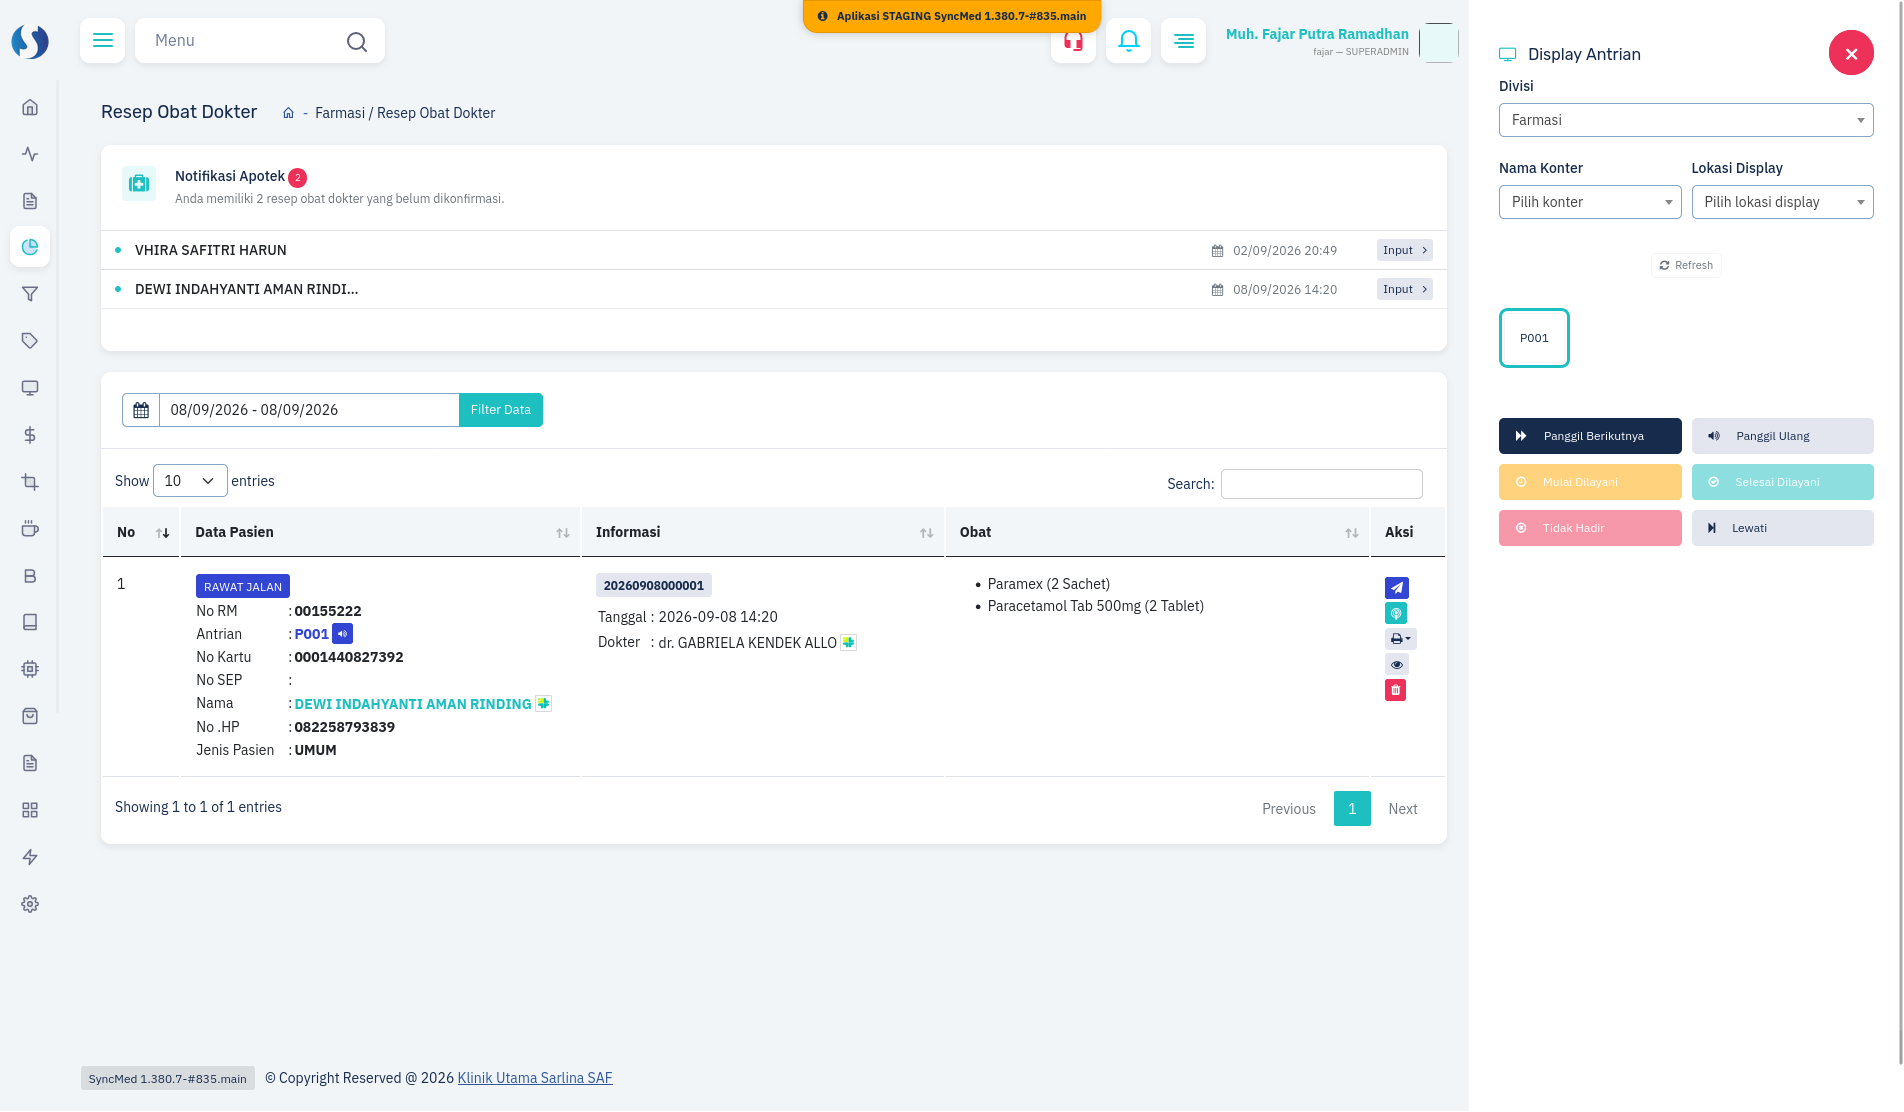Click the right-aligned lines panel icon
This screenshot has width=1904, height=1112.
pos(1183,41)
